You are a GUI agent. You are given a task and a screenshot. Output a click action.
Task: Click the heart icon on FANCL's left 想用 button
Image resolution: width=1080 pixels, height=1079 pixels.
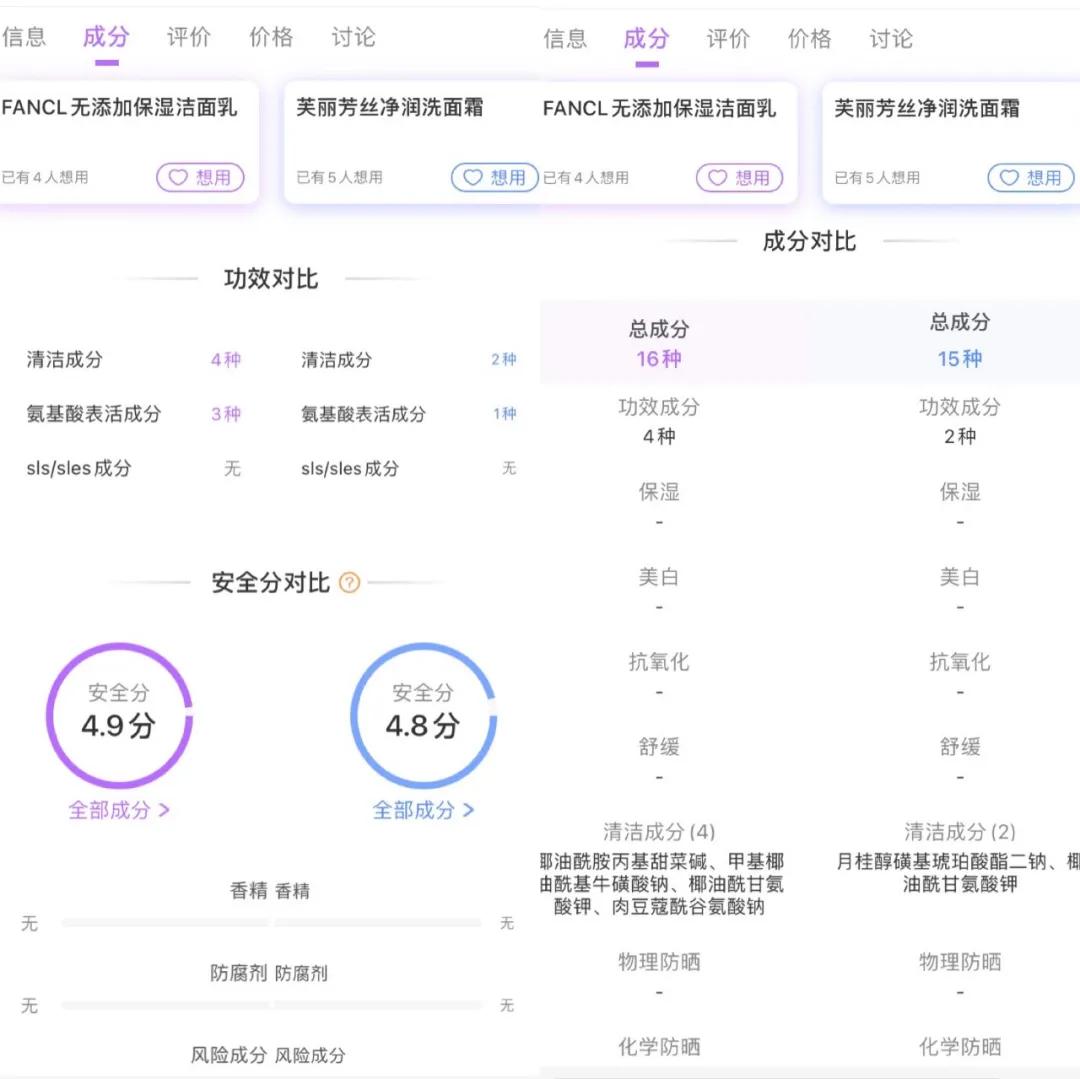pyautogui.click(x=178, y=178)
